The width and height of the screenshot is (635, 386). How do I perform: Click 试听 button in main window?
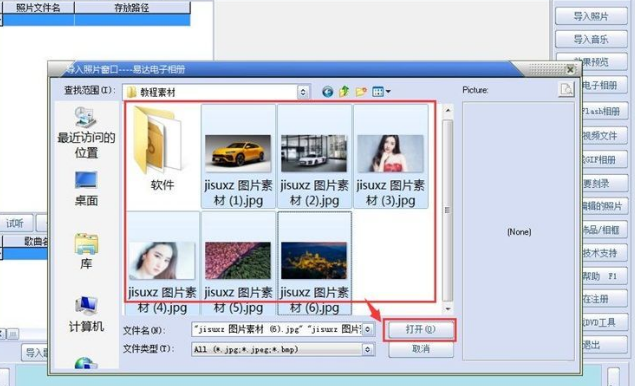pos(16,223)
